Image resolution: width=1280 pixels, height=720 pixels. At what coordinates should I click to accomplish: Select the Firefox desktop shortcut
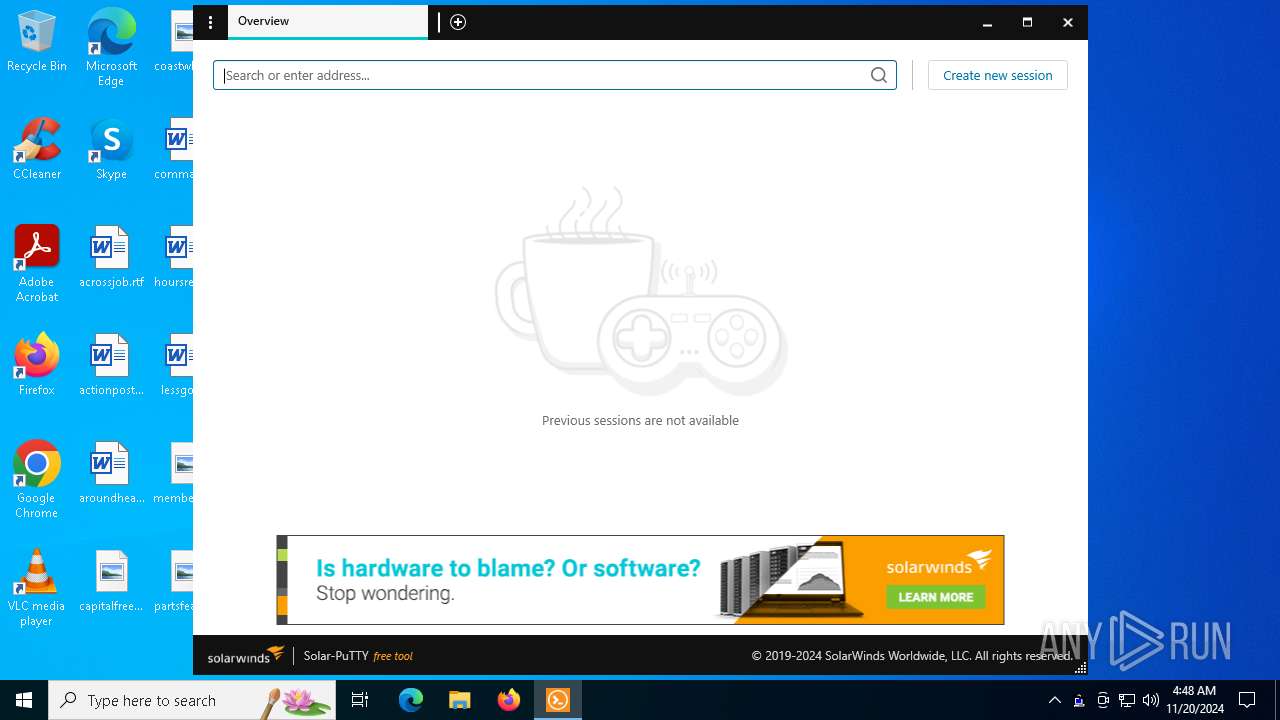pyautogui.click(x=37, y=365)
